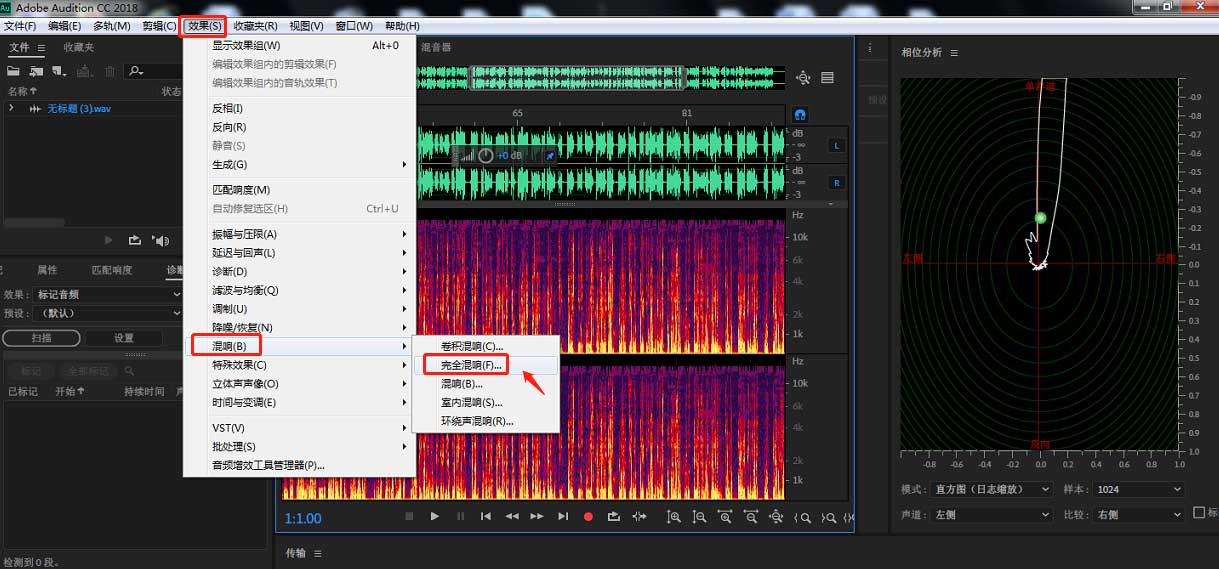Open the 模式 dropdown showing 直方图（日志缩放）
Image resolution: width=1219 pixels, height=569 pixels.
tap(991, 489)
